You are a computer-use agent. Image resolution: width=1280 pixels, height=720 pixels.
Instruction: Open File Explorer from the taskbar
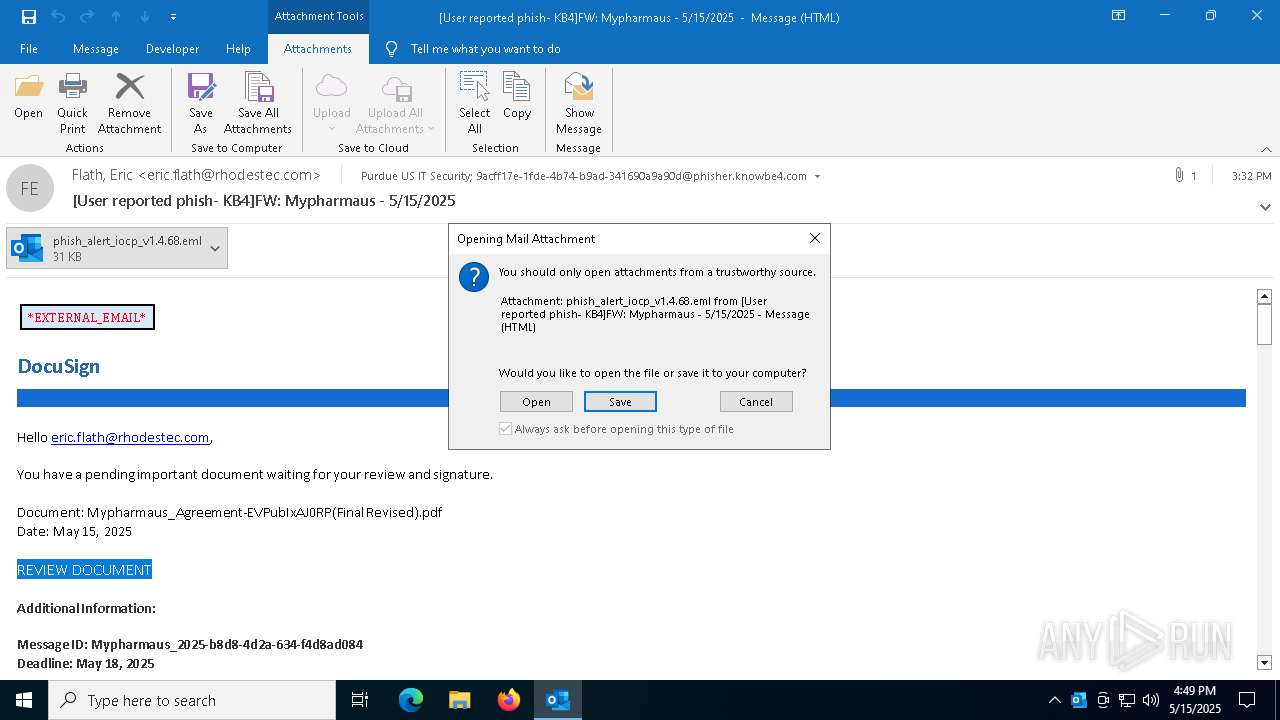(460, 700)
